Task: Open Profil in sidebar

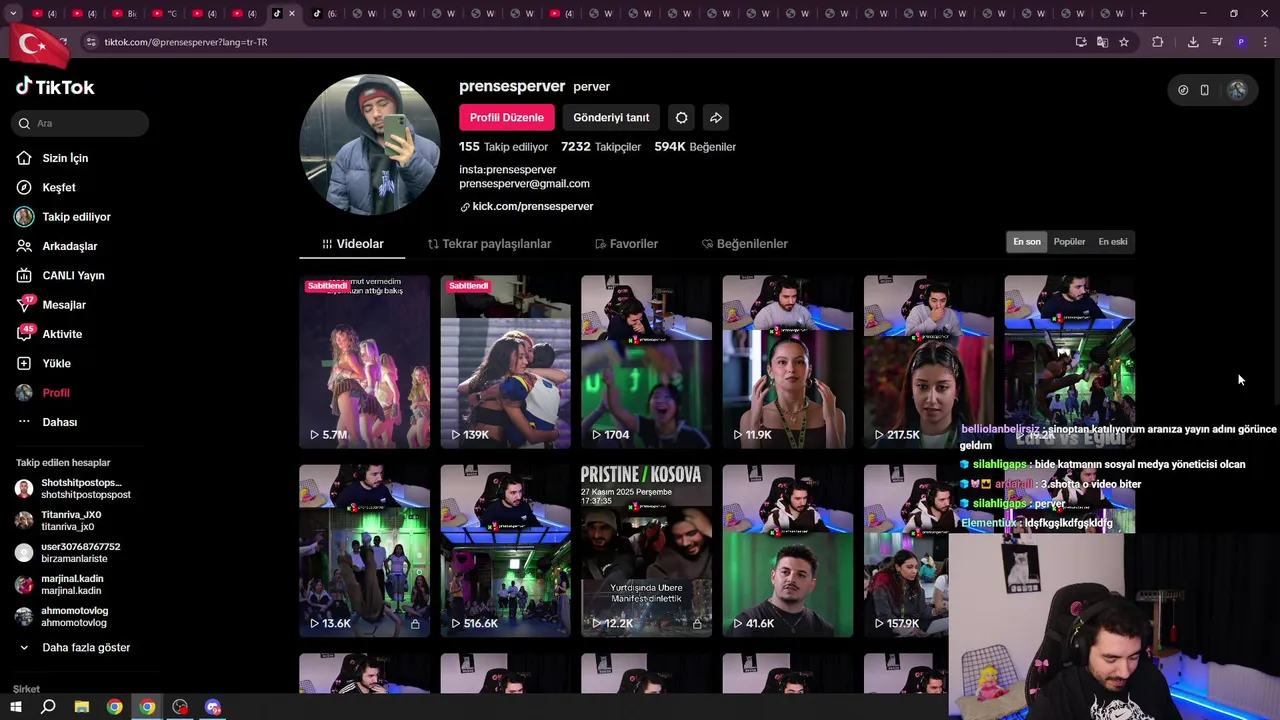Action: coord(56,393)
